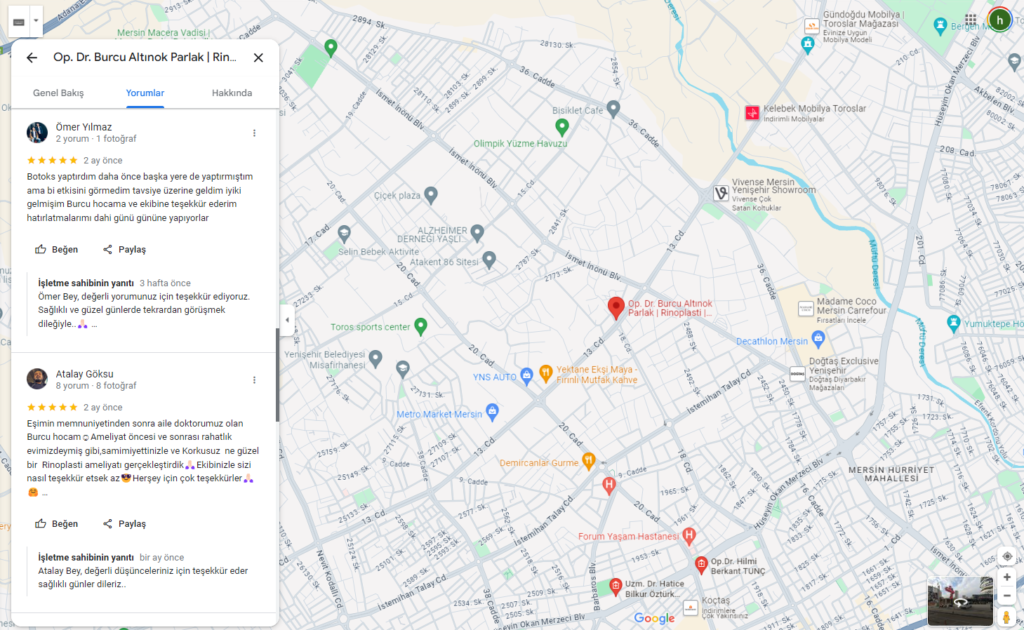Switch to the Genel Bakış tab
Screen dimensions: 1024x630
coord(58,93)
